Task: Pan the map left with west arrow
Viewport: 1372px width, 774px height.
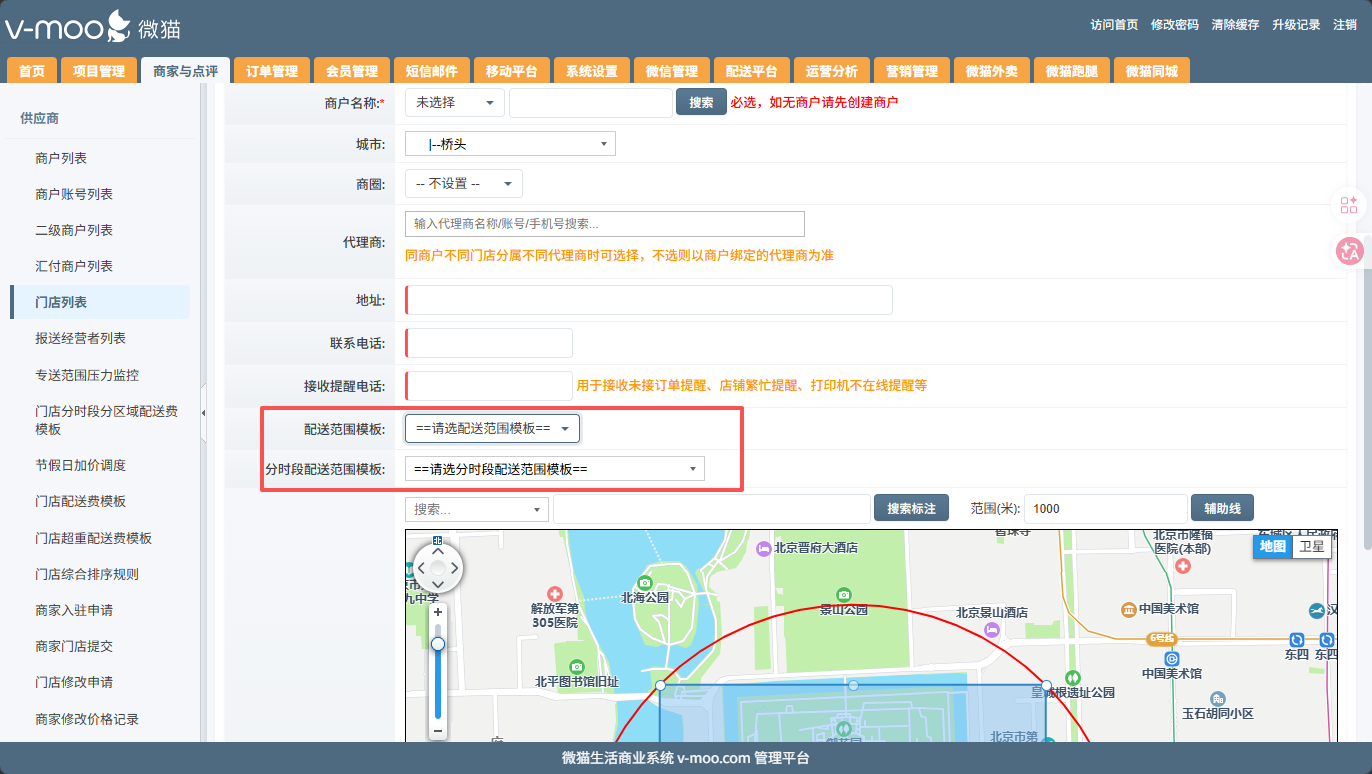Action: click(x=420, y=568)
